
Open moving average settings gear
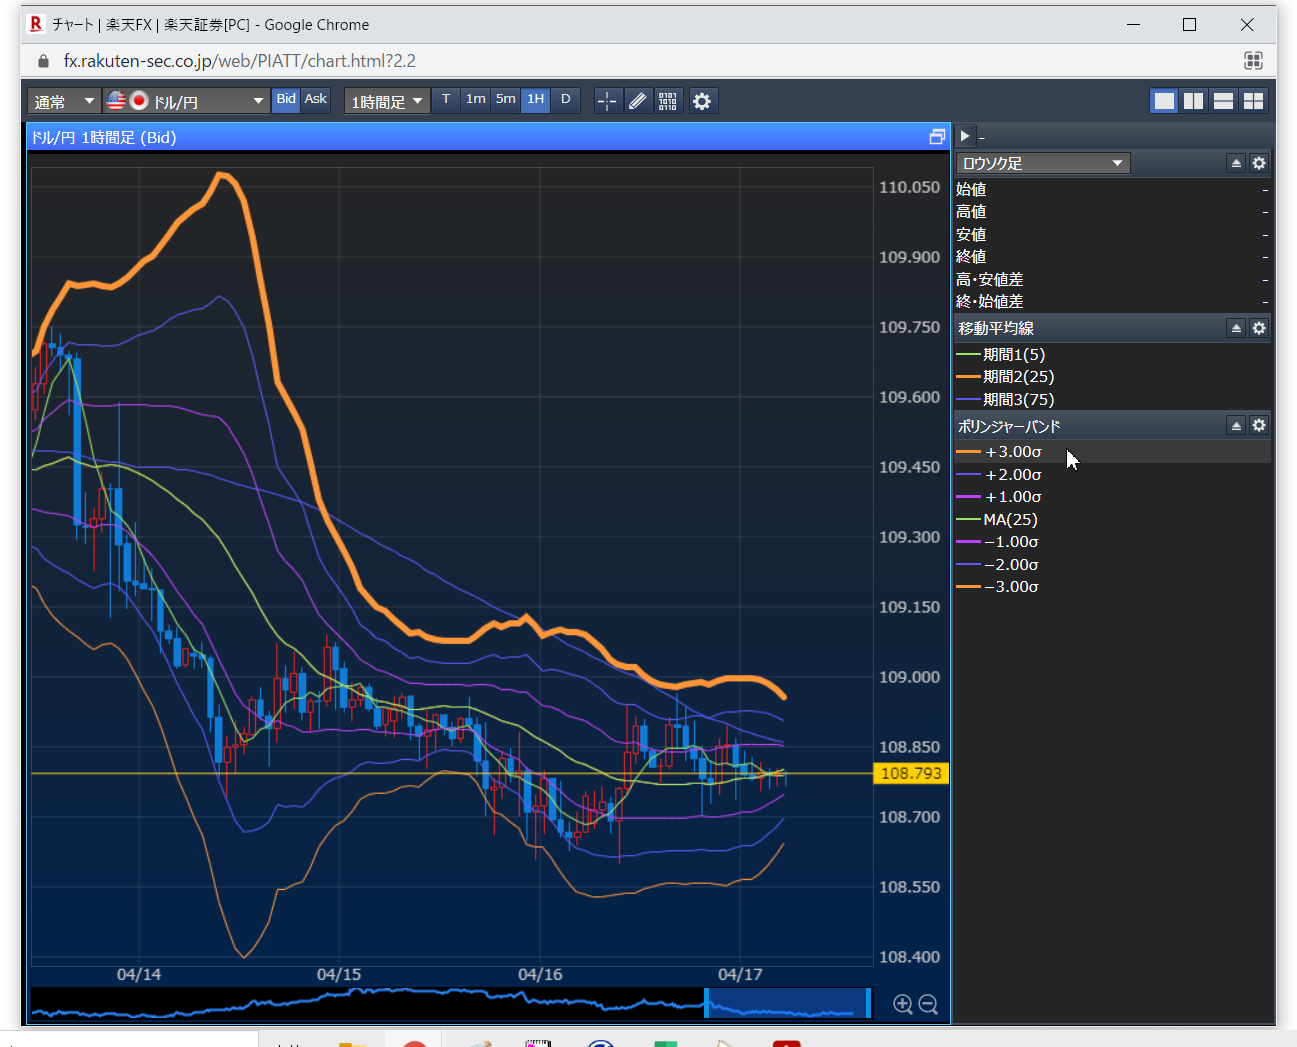[x=1259, y=328]
